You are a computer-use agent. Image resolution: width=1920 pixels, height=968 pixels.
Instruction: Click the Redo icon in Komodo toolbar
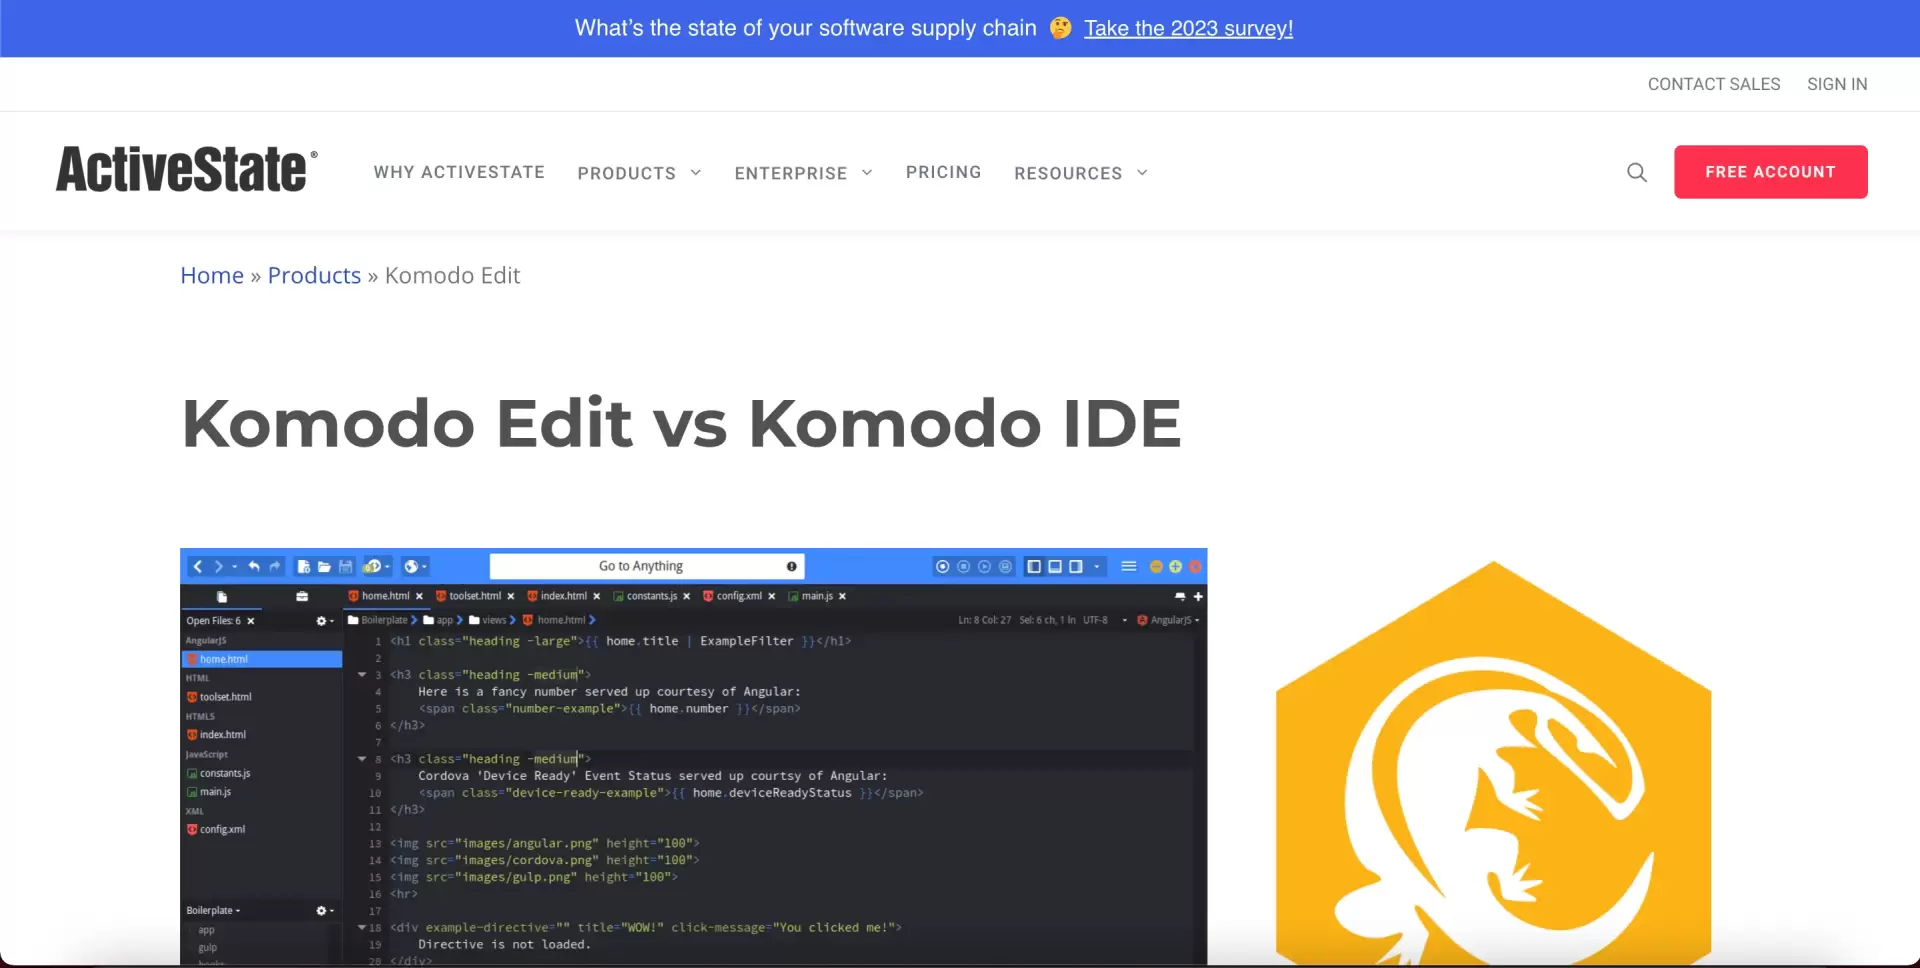pos(274,566)
